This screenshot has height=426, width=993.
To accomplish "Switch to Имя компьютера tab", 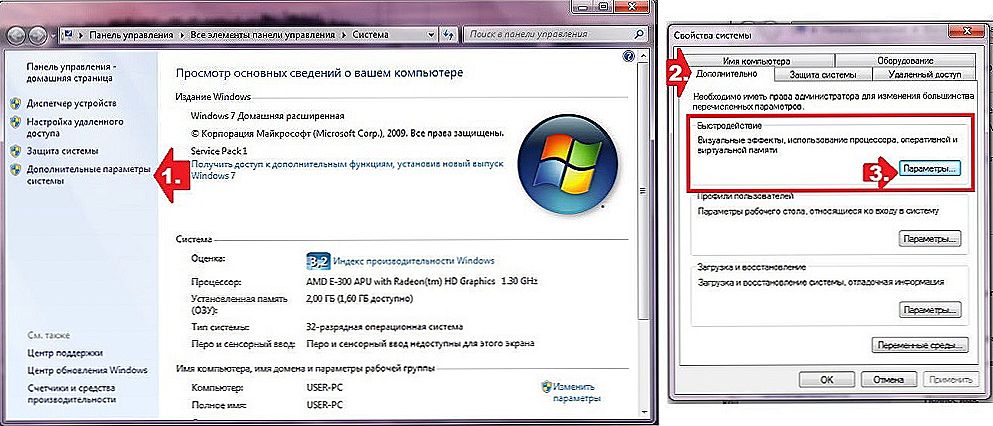I will (x=756, y=61).
